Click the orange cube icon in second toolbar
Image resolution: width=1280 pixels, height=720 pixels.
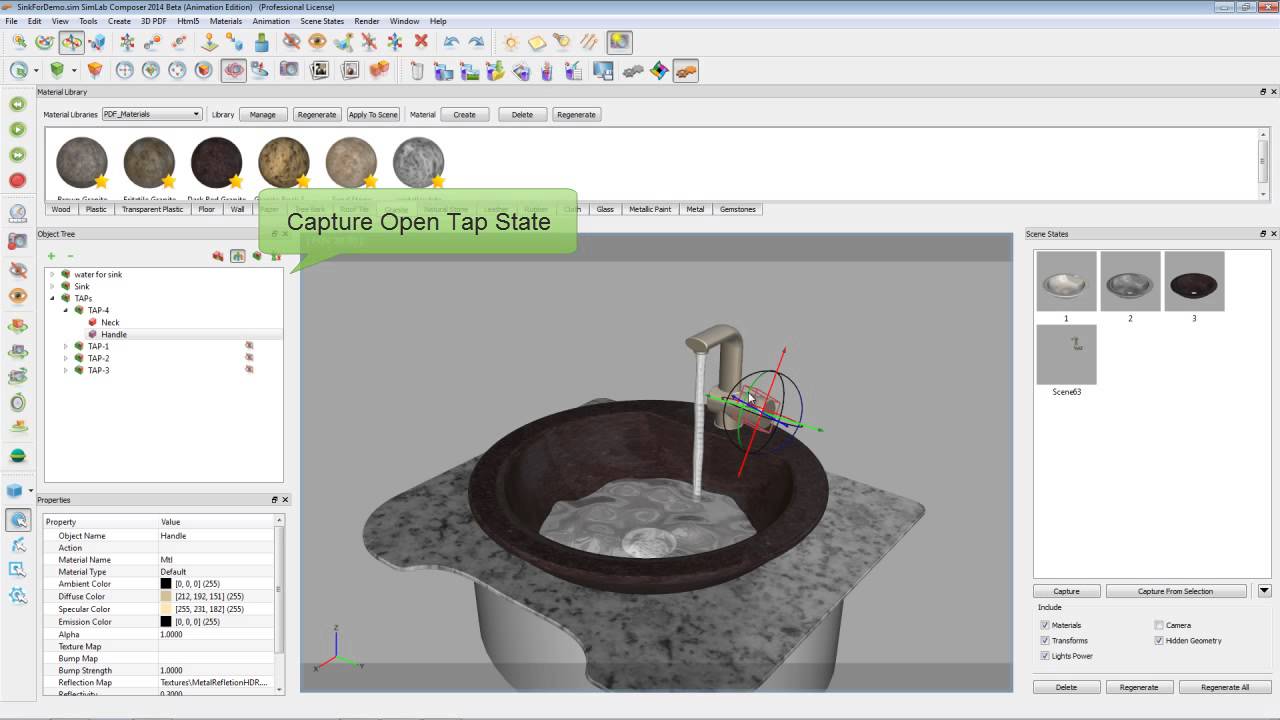(x=95, y=71)
